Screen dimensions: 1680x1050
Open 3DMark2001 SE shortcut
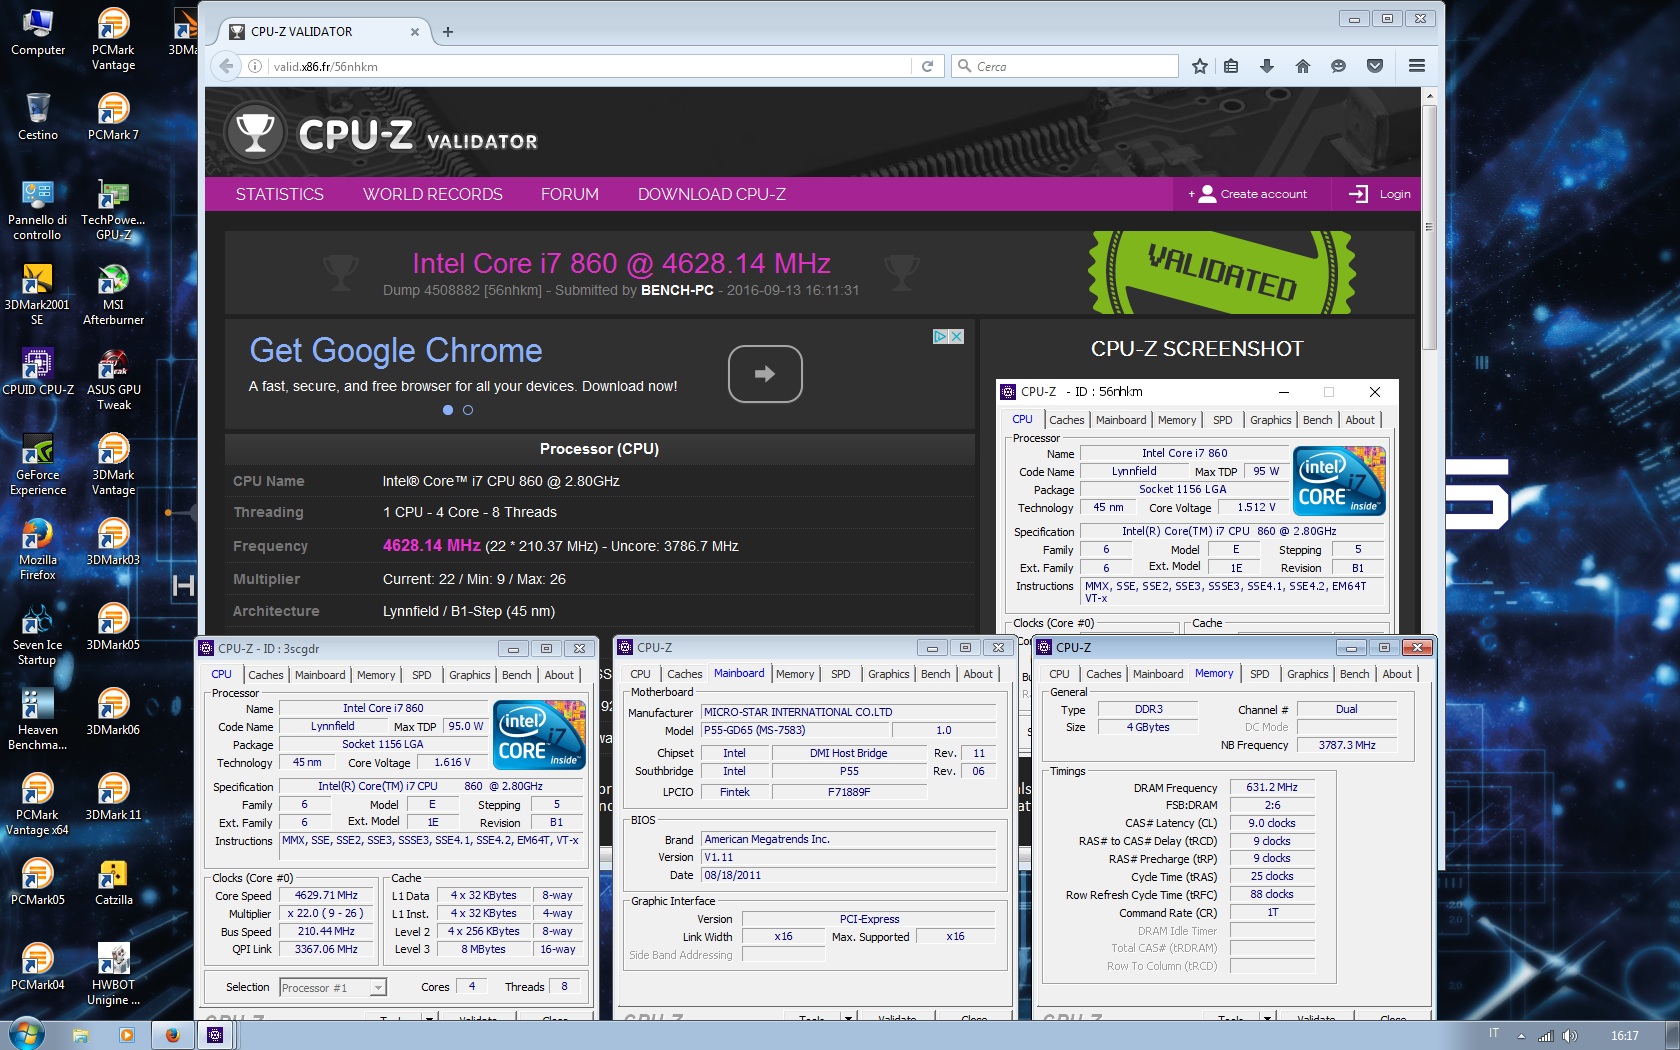pos(38,294)
